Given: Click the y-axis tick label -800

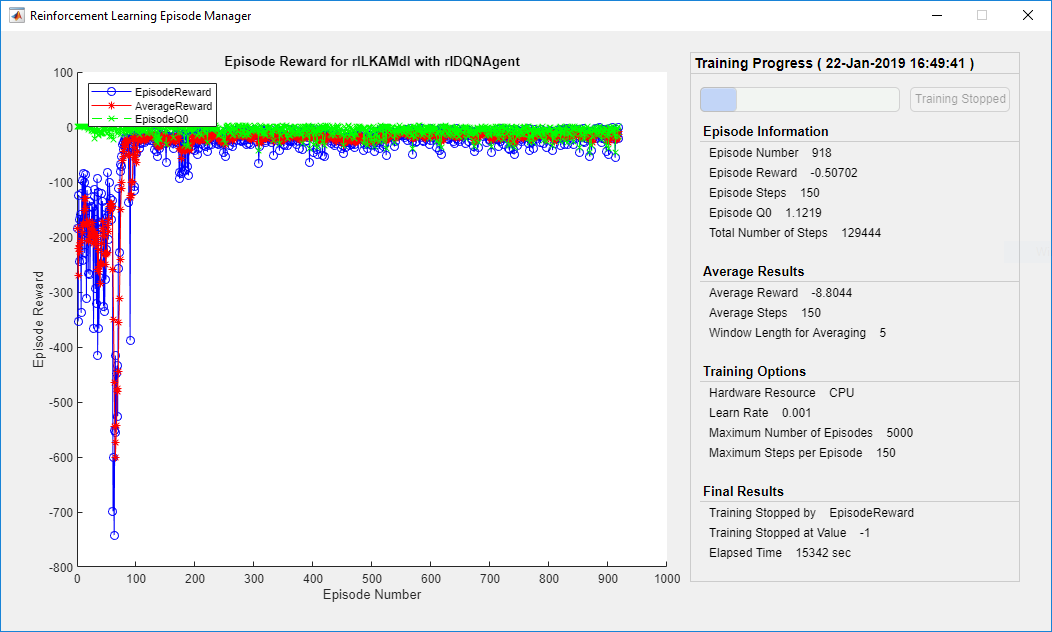Looking at the screenshot, I should pyautogui.click(x=60, y=568).
